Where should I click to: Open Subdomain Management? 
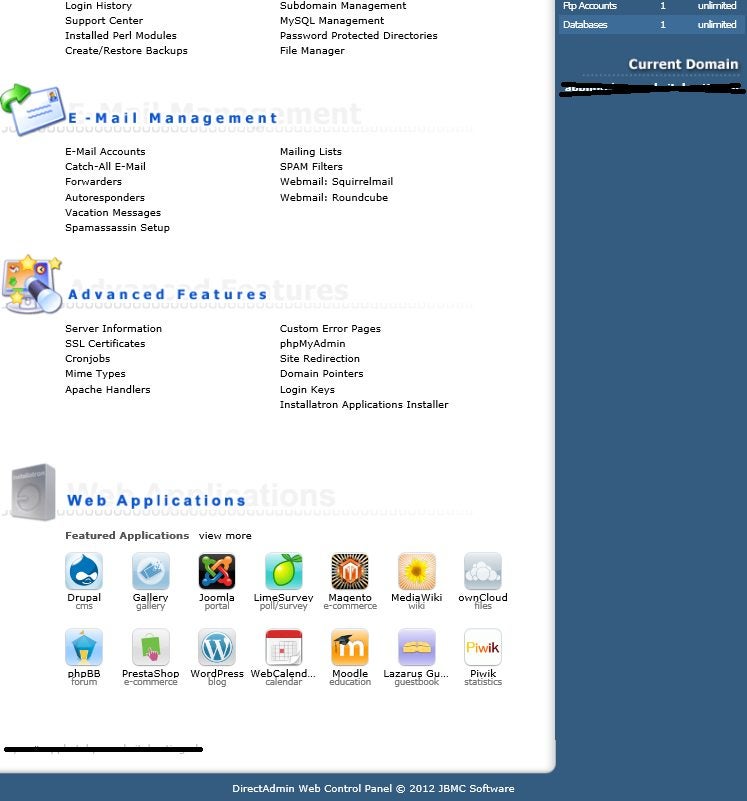(x=343, y=6)
